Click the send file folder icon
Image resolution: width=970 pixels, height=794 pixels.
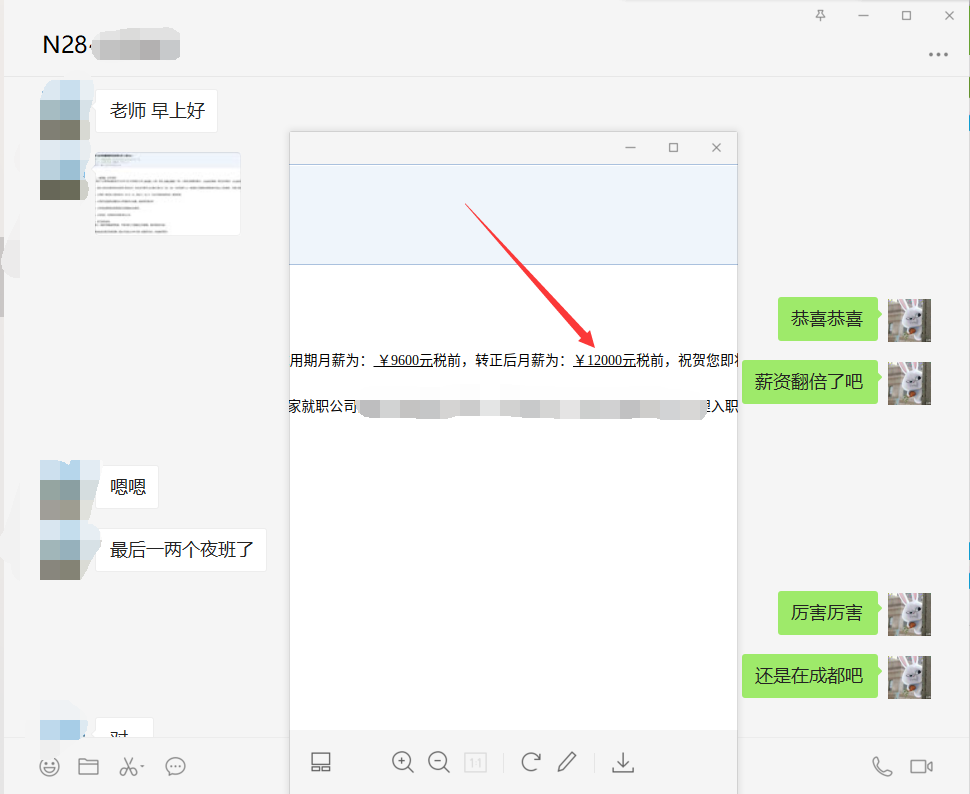pos(89,767)
